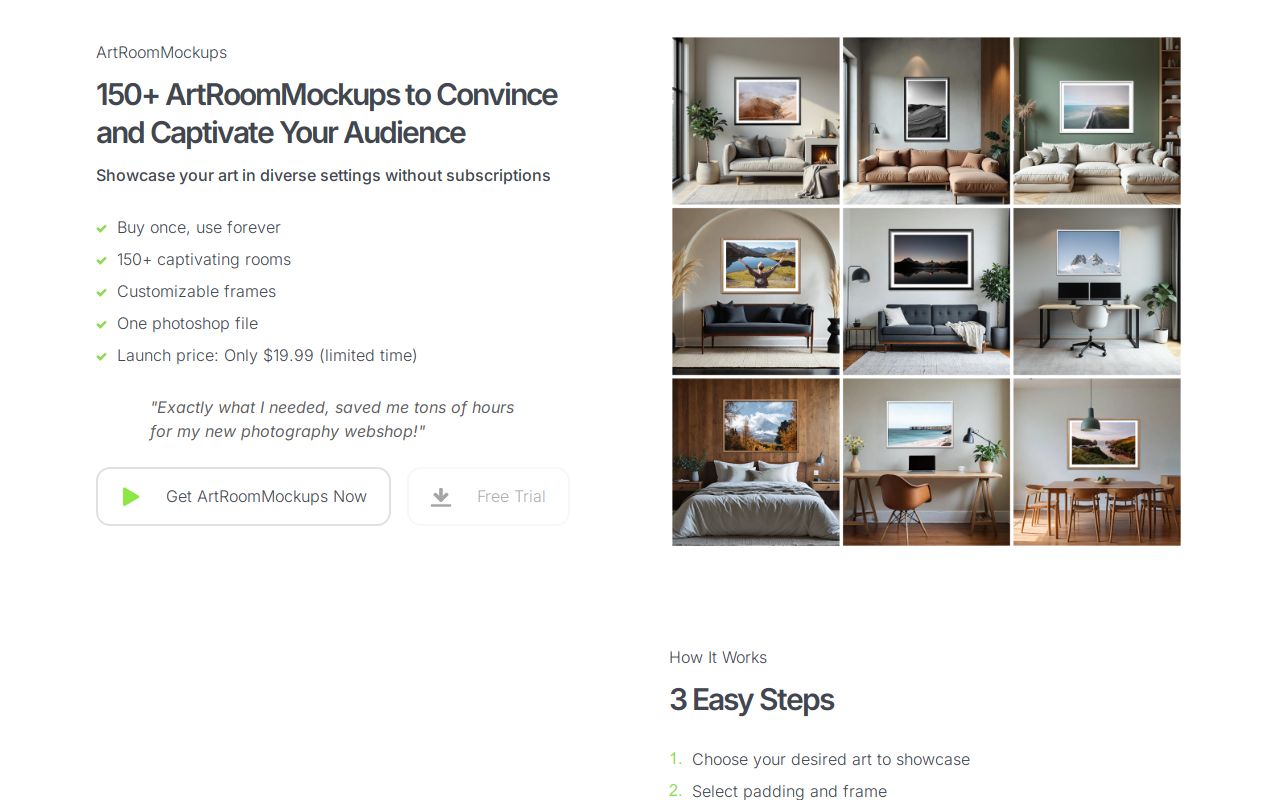Click the How It Works label
The height and width of the screenshot is (800, 1280).
[718, 657]
